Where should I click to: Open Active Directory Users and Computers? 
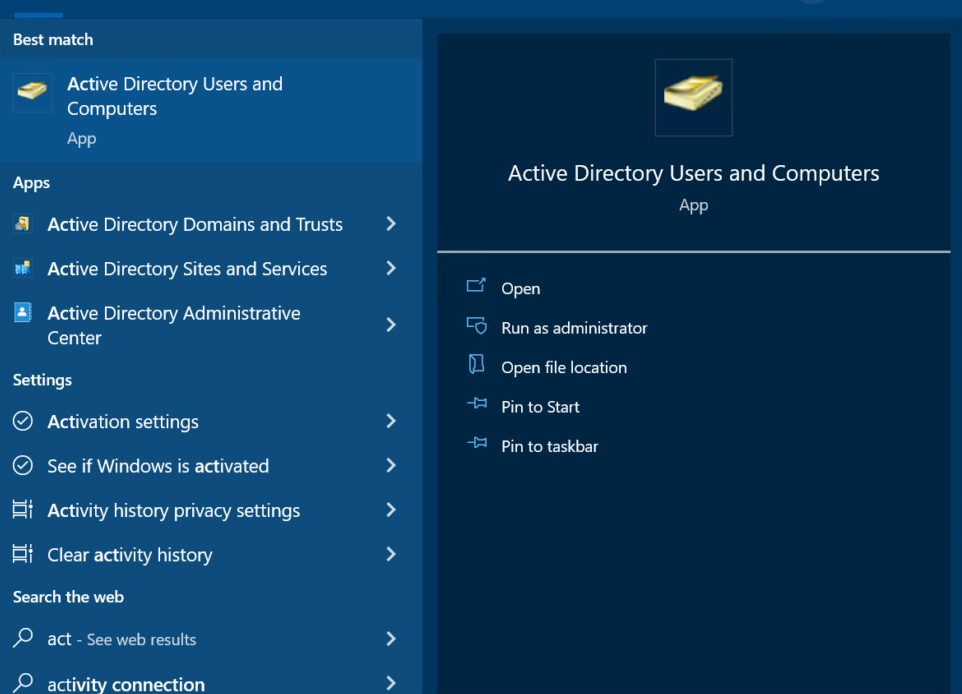tap(520, 289)
